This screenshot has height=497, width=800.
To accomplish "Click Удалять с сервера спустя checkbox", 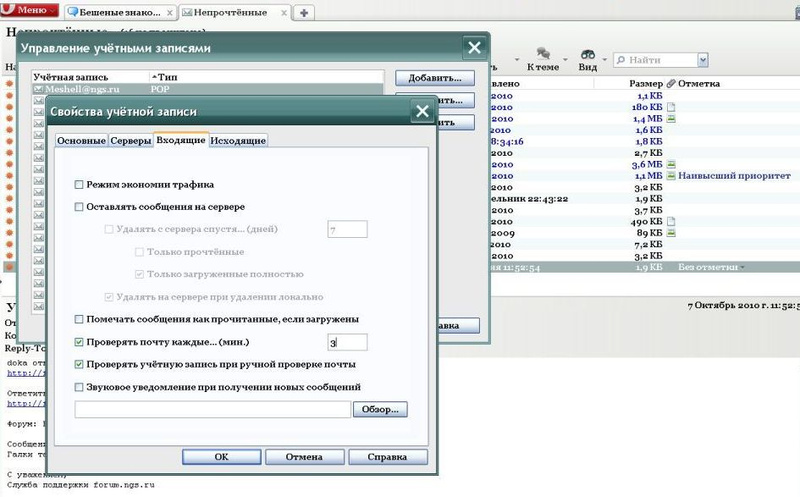I will tap(109, 229).
